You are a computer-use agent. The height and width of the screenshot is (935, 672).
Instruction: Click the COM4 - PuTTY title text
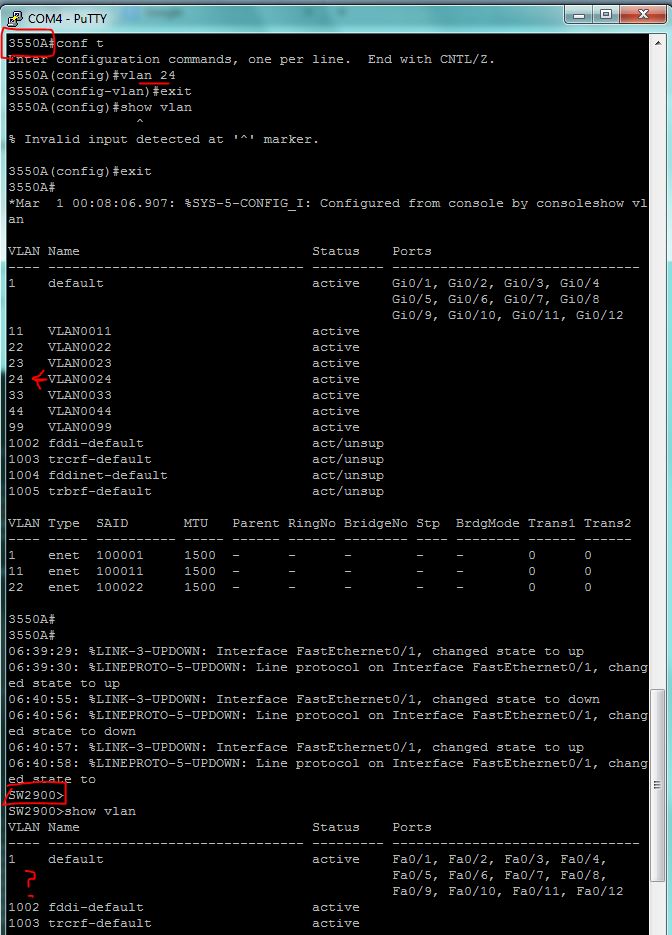click(67, 18)
